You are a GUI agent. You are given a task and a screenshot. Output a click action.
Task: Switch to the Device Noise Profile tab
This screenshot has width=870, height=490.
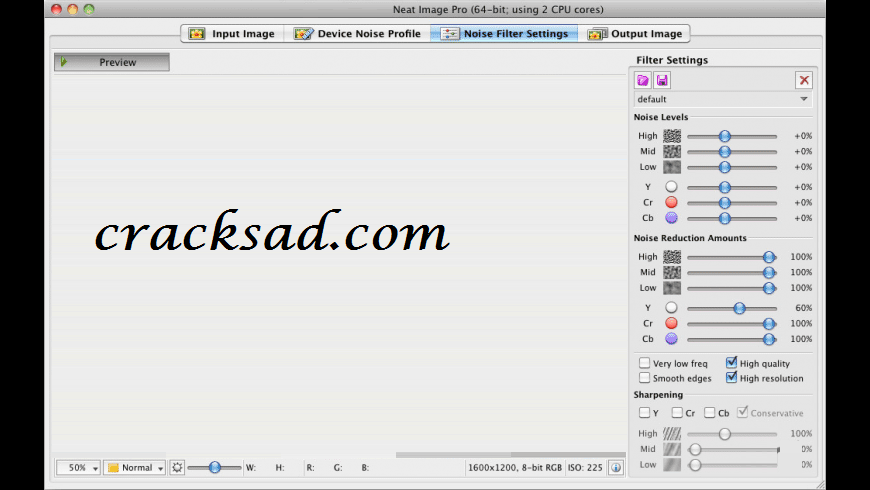coord(357,34)
